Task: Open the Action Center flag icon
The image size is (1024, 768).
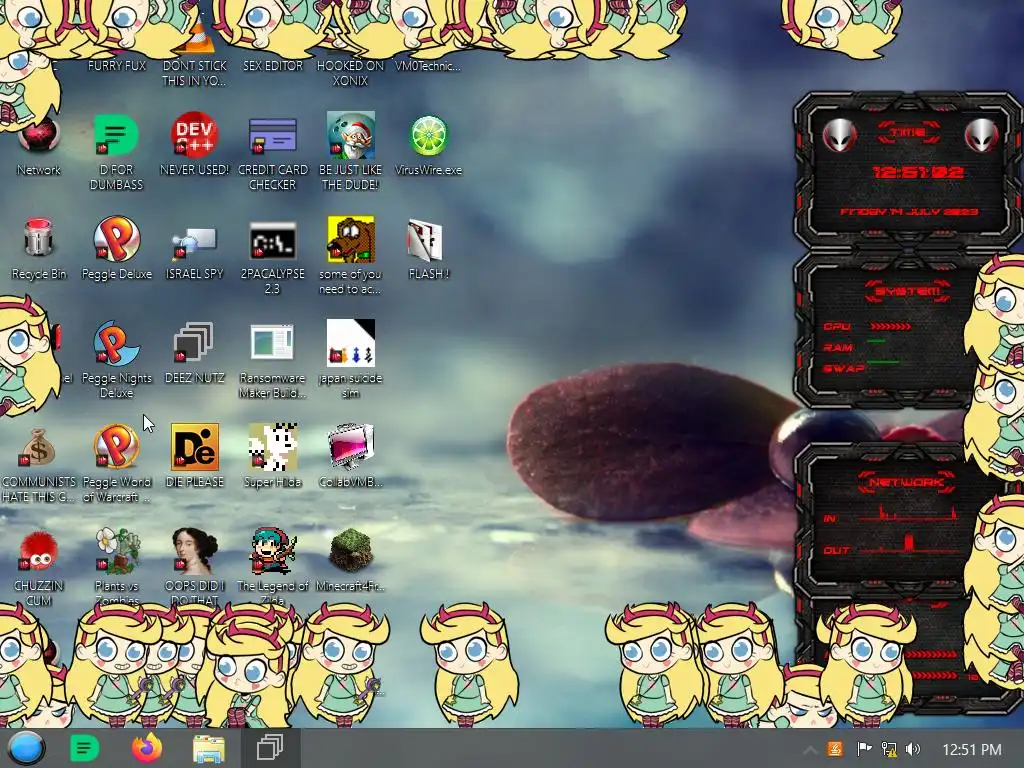Action: 863,749
